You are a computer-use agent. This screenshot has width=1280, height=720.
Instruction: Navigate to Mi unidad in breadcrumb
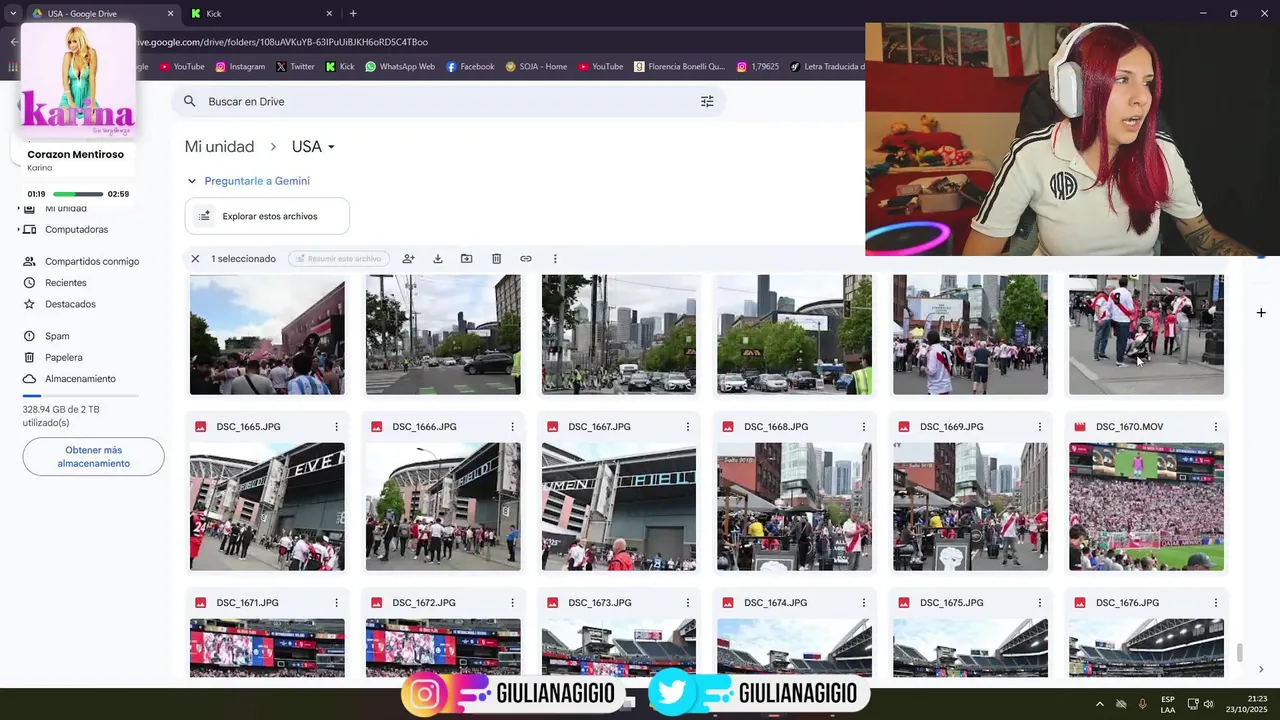tap(219, 147)
